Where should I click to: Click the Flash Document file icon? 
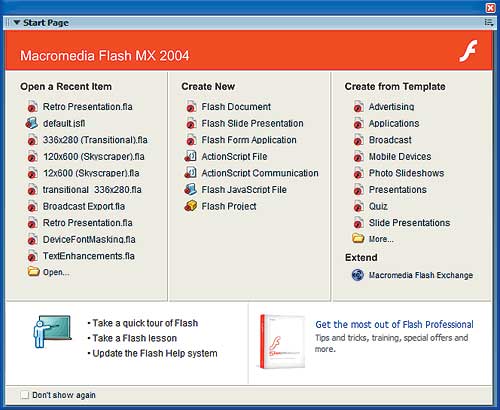click(191, 107)
